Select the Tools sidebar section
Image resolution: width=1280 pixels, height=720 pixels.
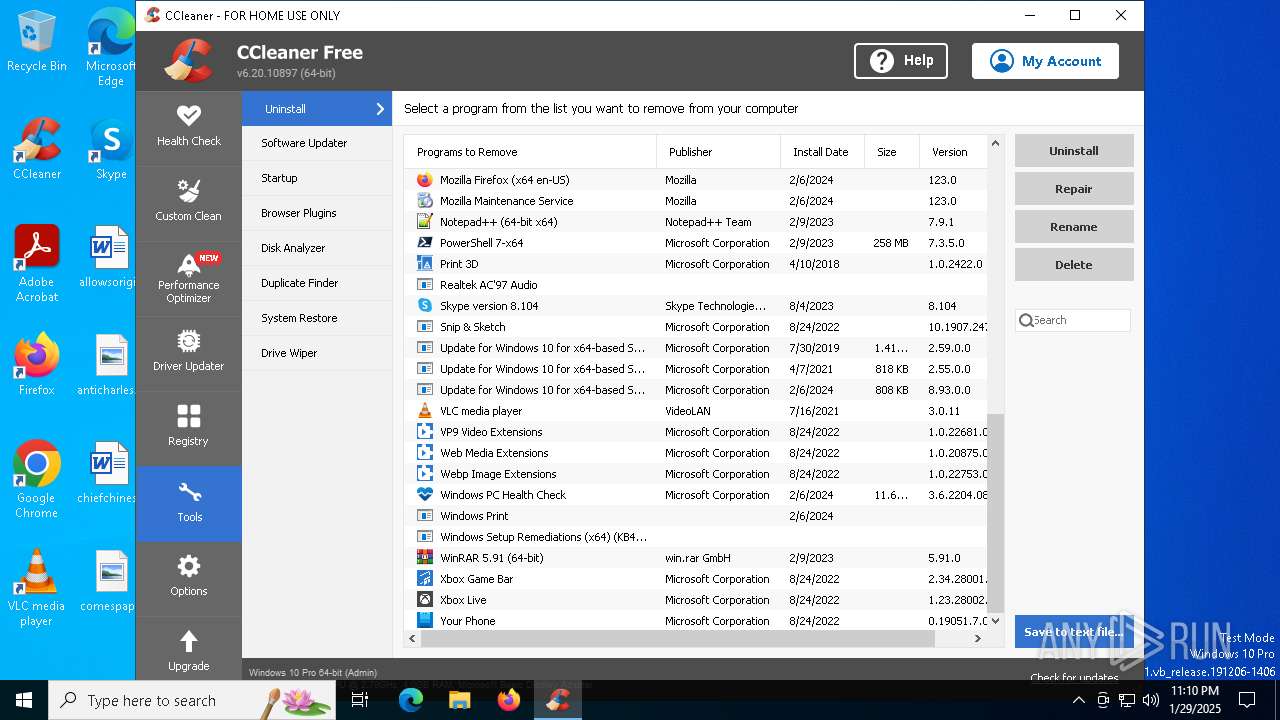(x=188, y=503)
